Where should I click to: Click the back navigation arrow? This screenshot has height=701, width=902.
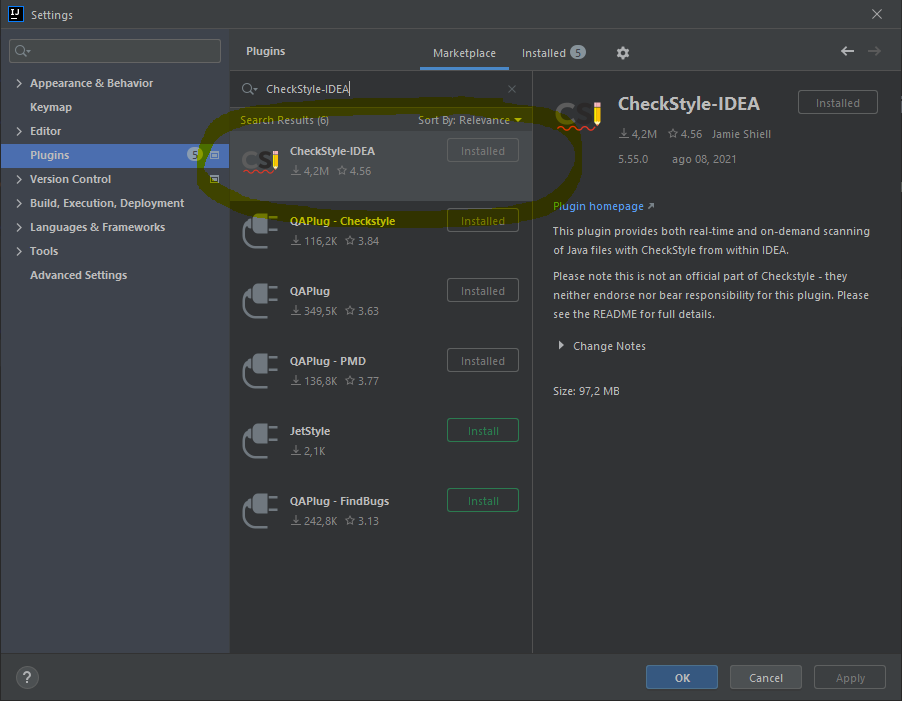847,51
